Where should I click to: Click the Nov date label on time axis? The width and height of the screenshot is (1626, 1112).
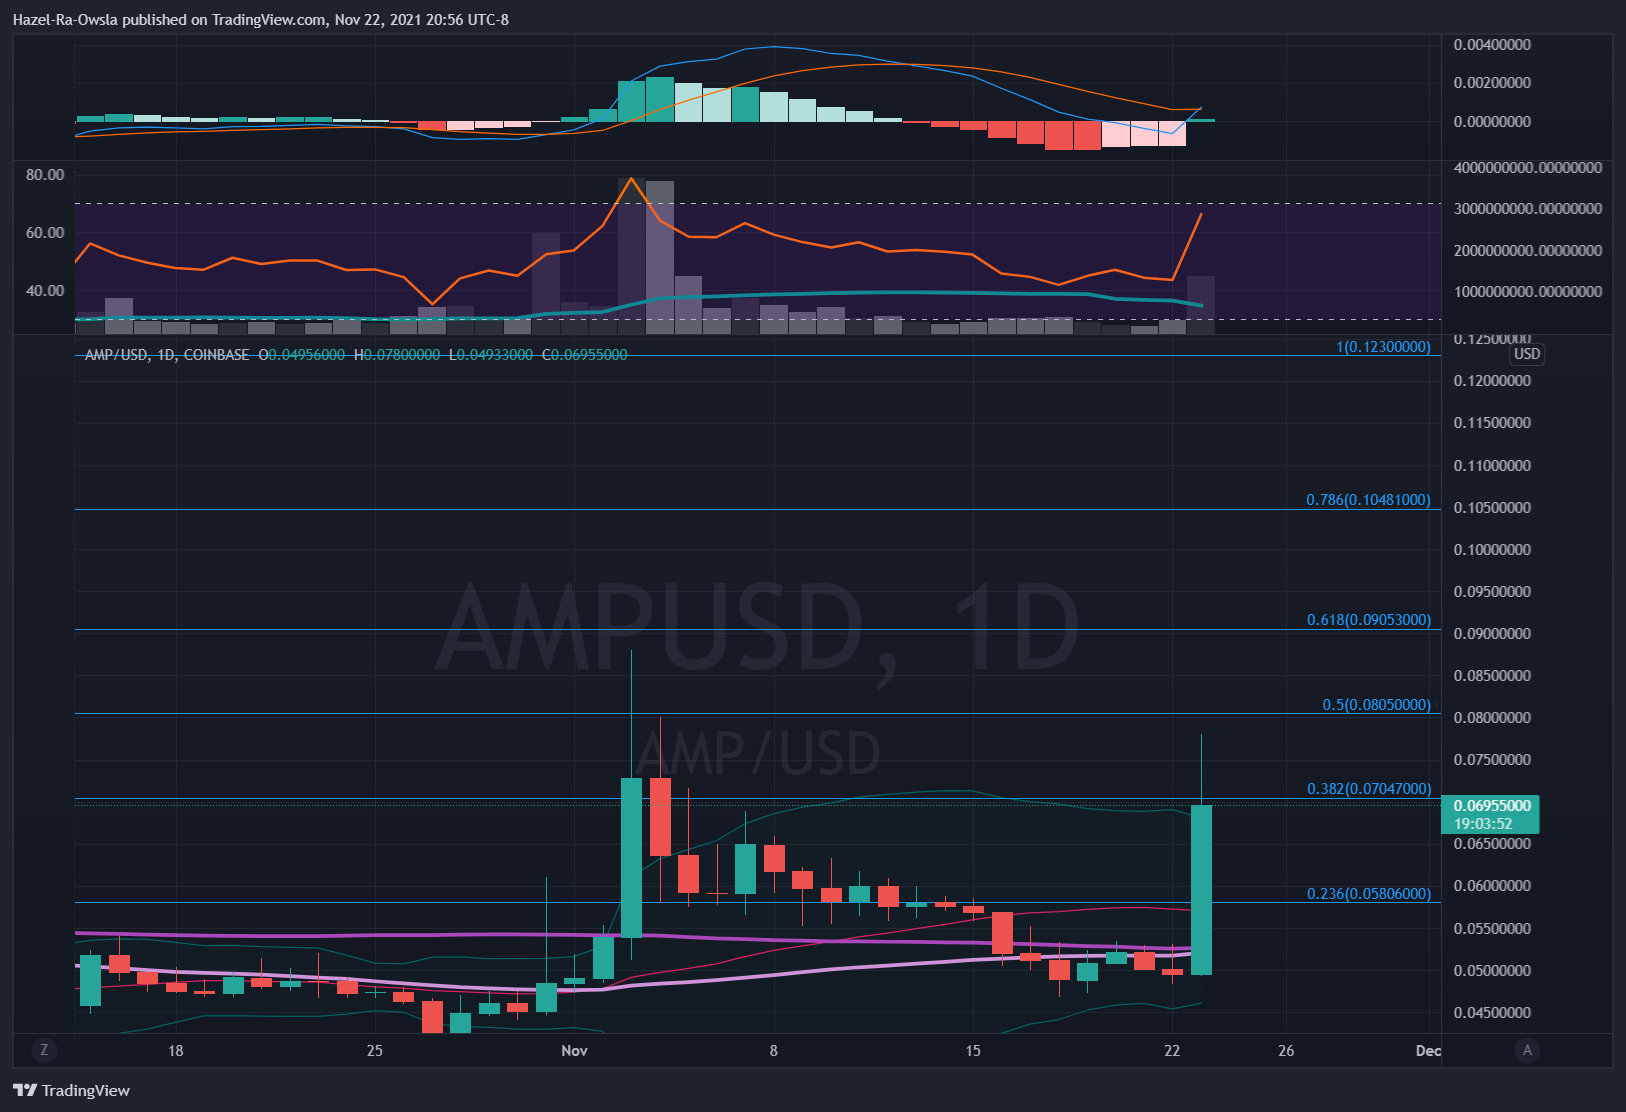(x=574, y=1050)
